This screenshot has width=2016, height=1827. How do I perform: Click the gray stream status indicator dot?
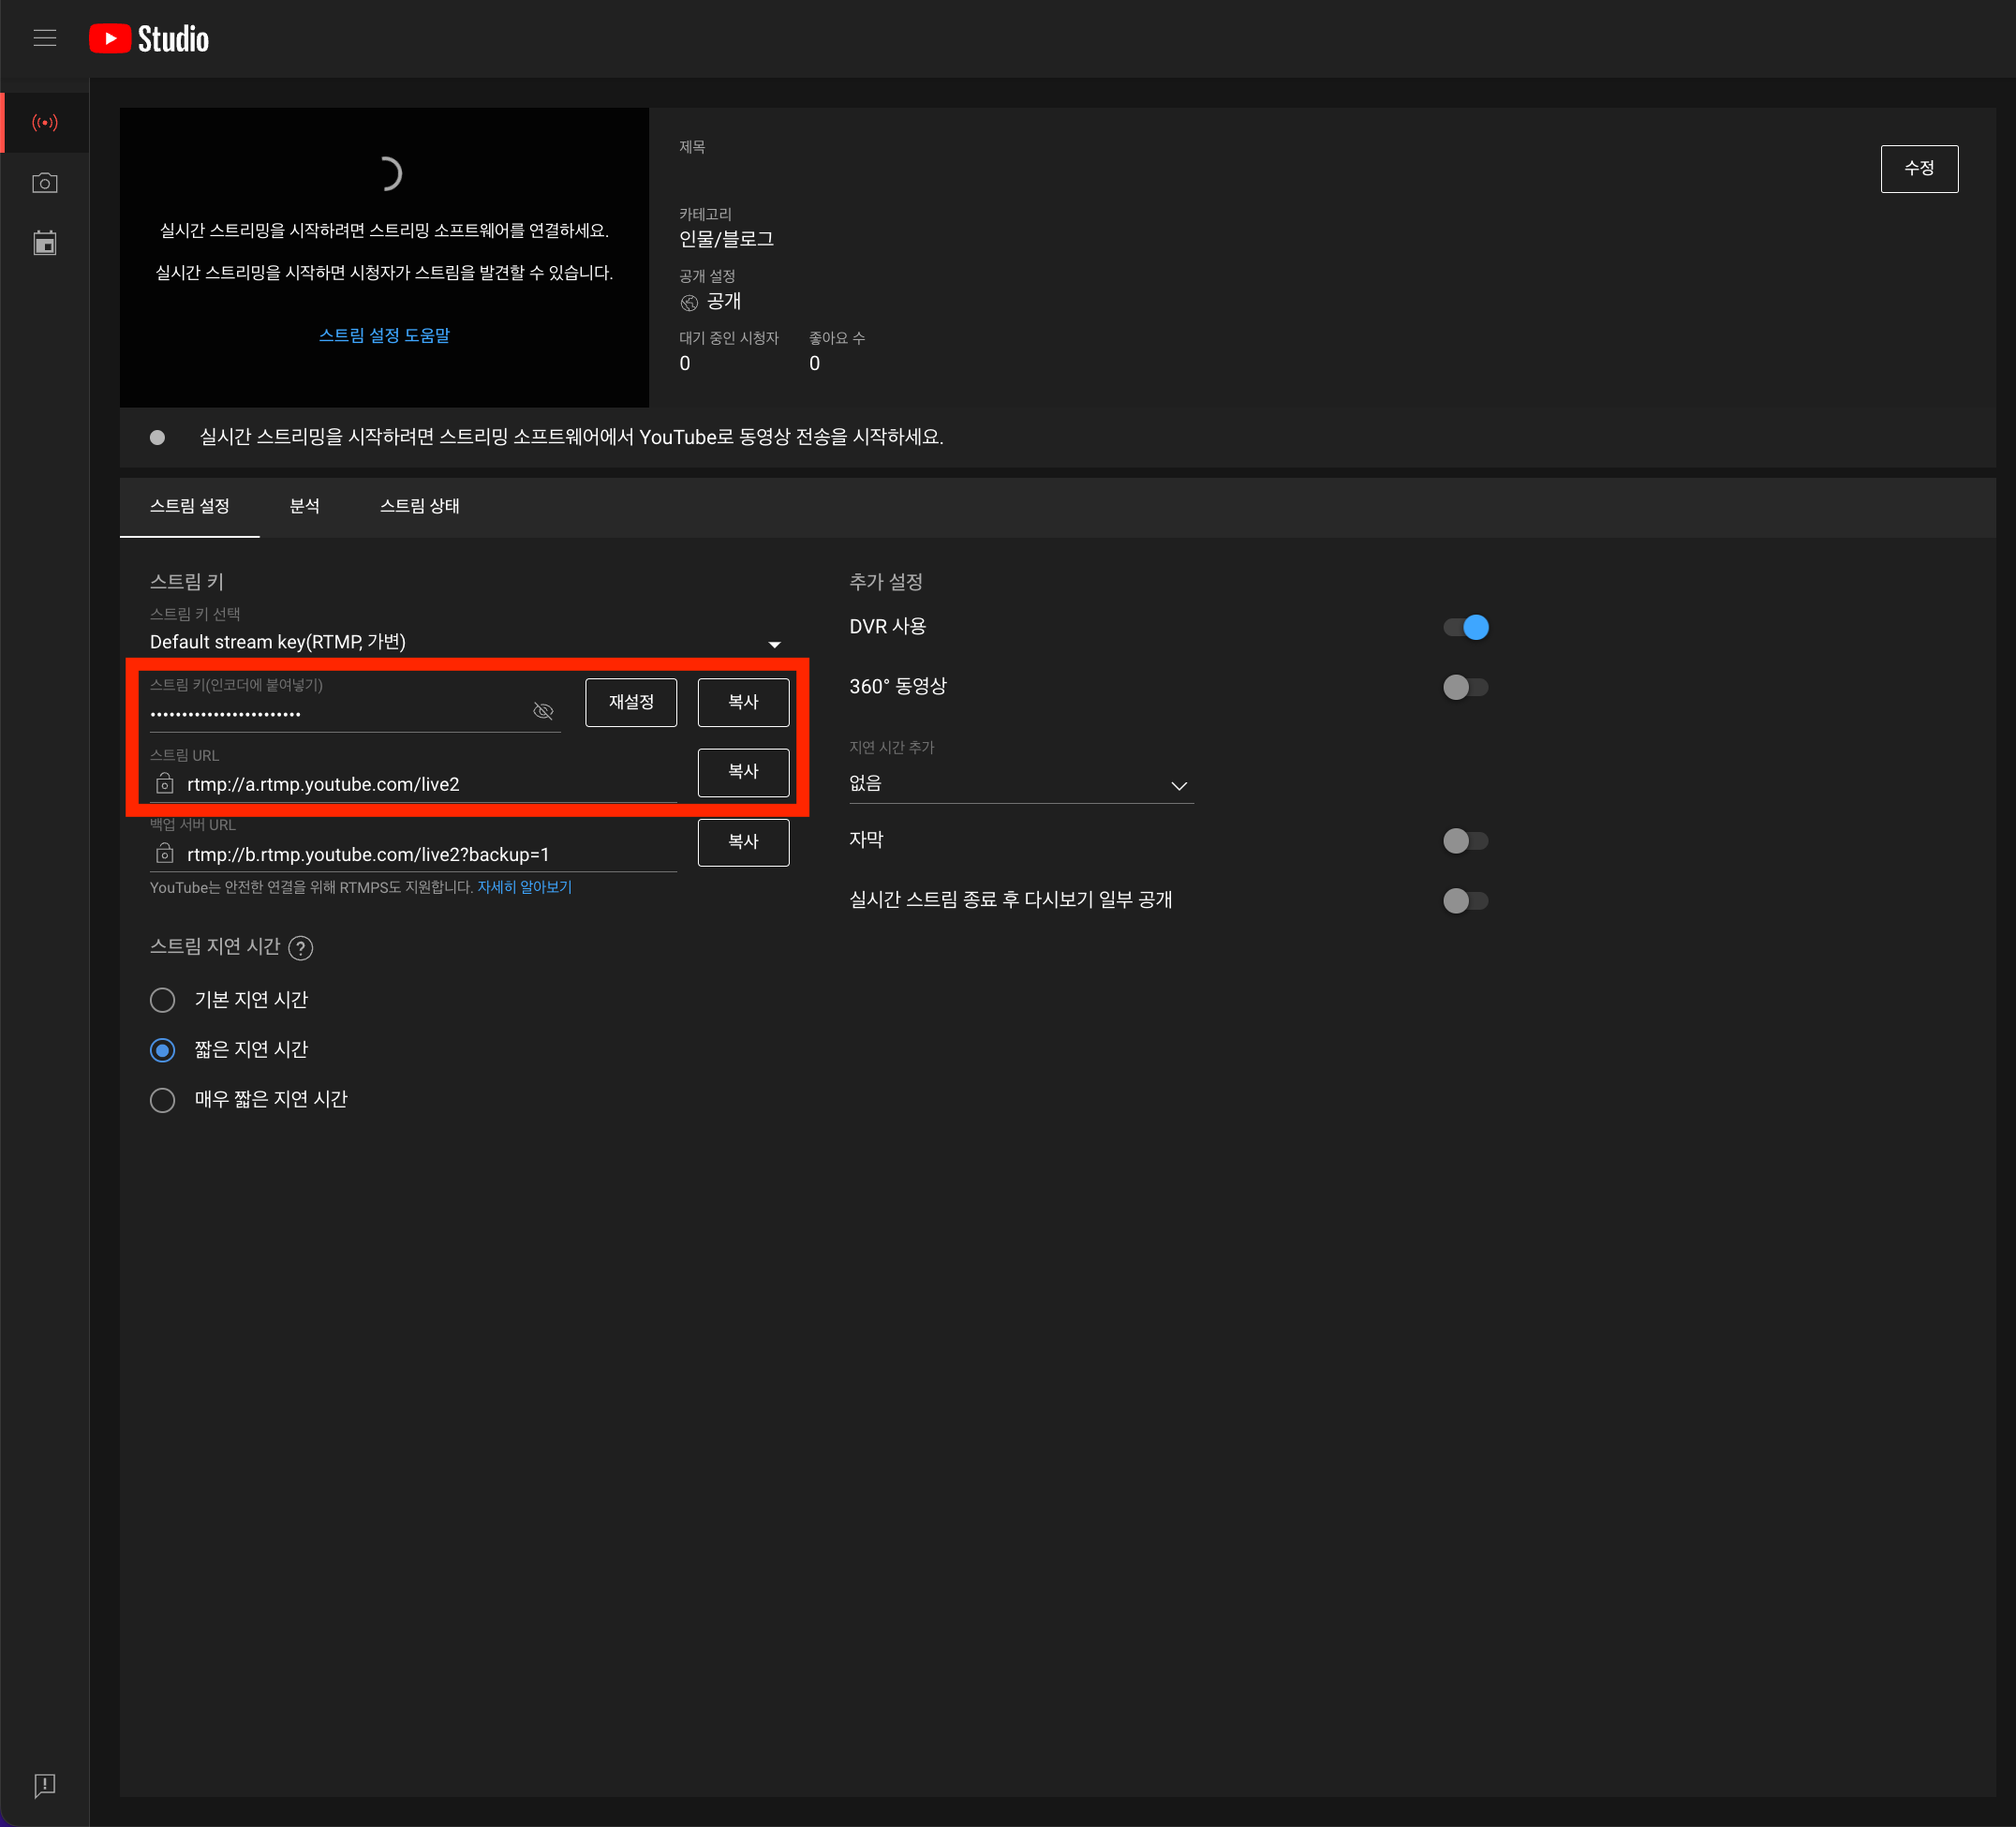(x=157, y=437)
